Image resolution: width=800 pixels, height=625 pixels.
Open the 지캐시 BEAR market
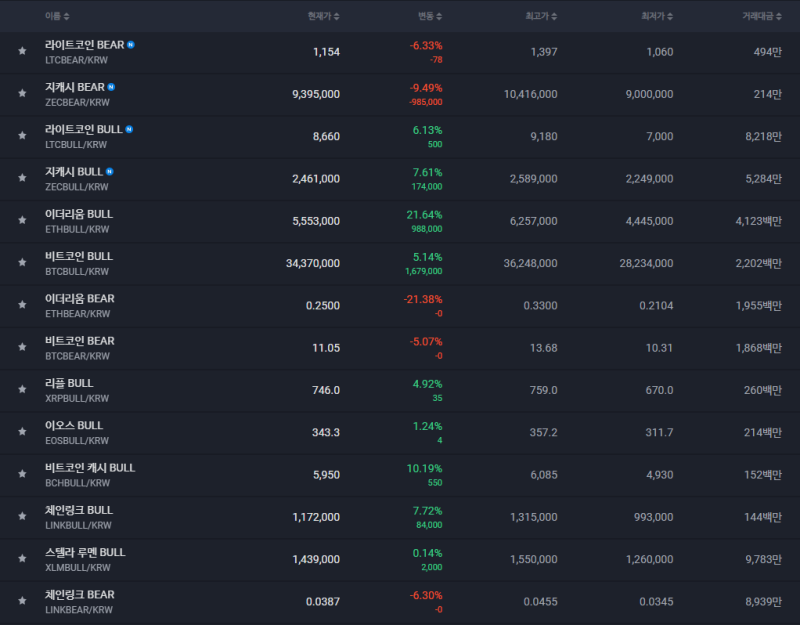pos(75,87)
